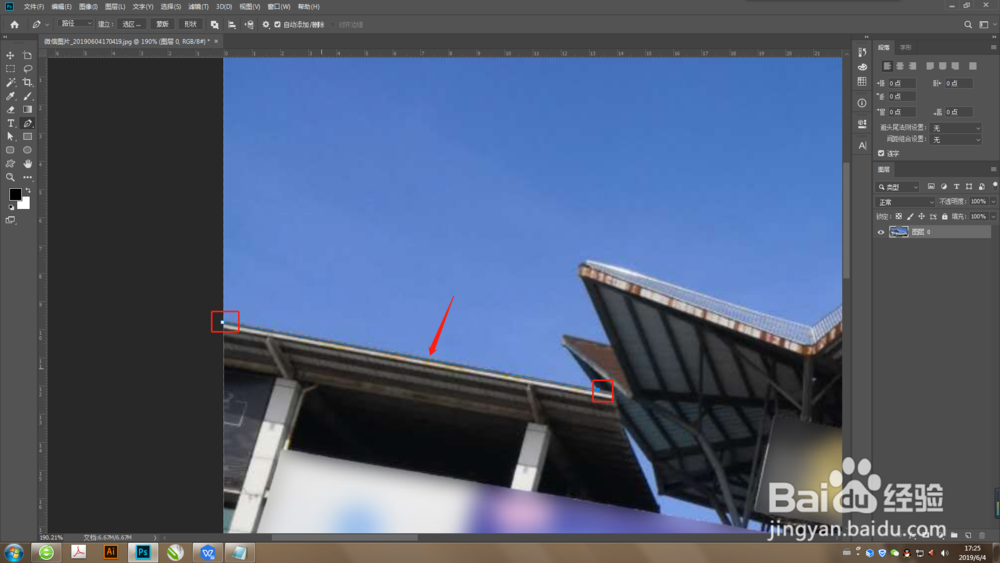The image size is (1000, 563).
Task: Select the Artboard tool
Action: click(27, 55)
